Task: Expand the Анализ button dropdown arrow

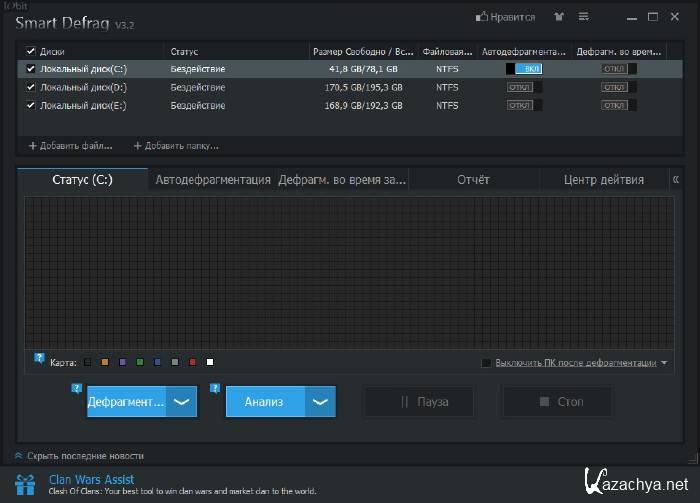Action: (x=320, y=402)
